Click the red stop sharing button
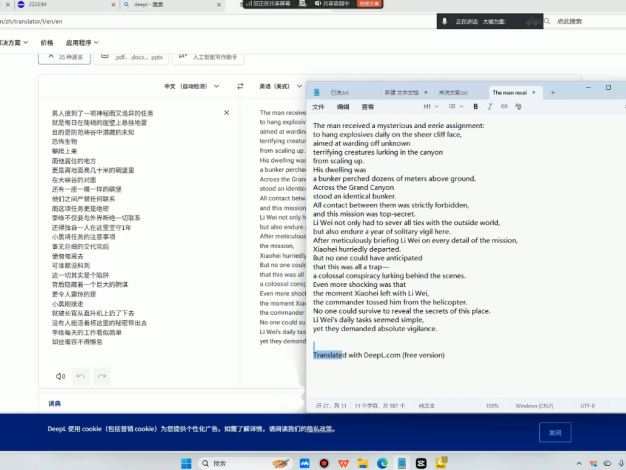The width and height of the screenshot is (626, 470). (x=369, y=4)
